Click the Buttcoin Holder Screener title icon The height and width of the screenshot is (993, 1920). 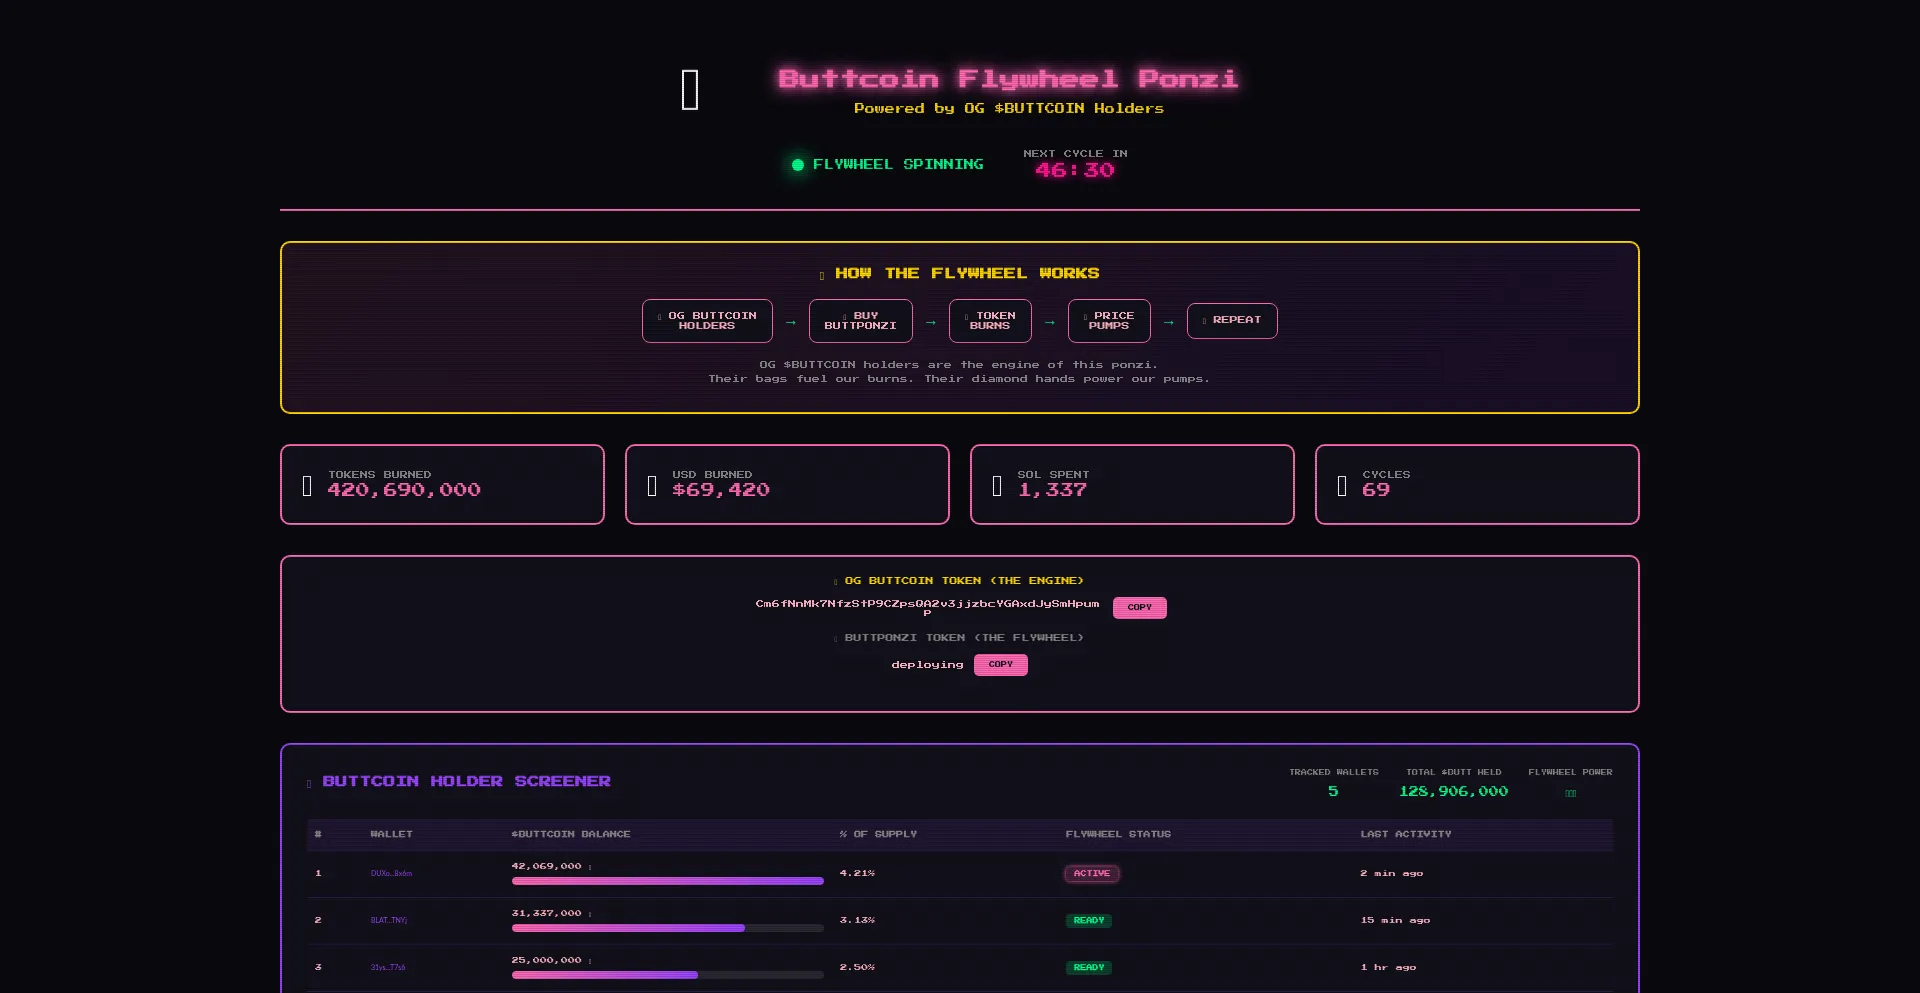point(308,785)
